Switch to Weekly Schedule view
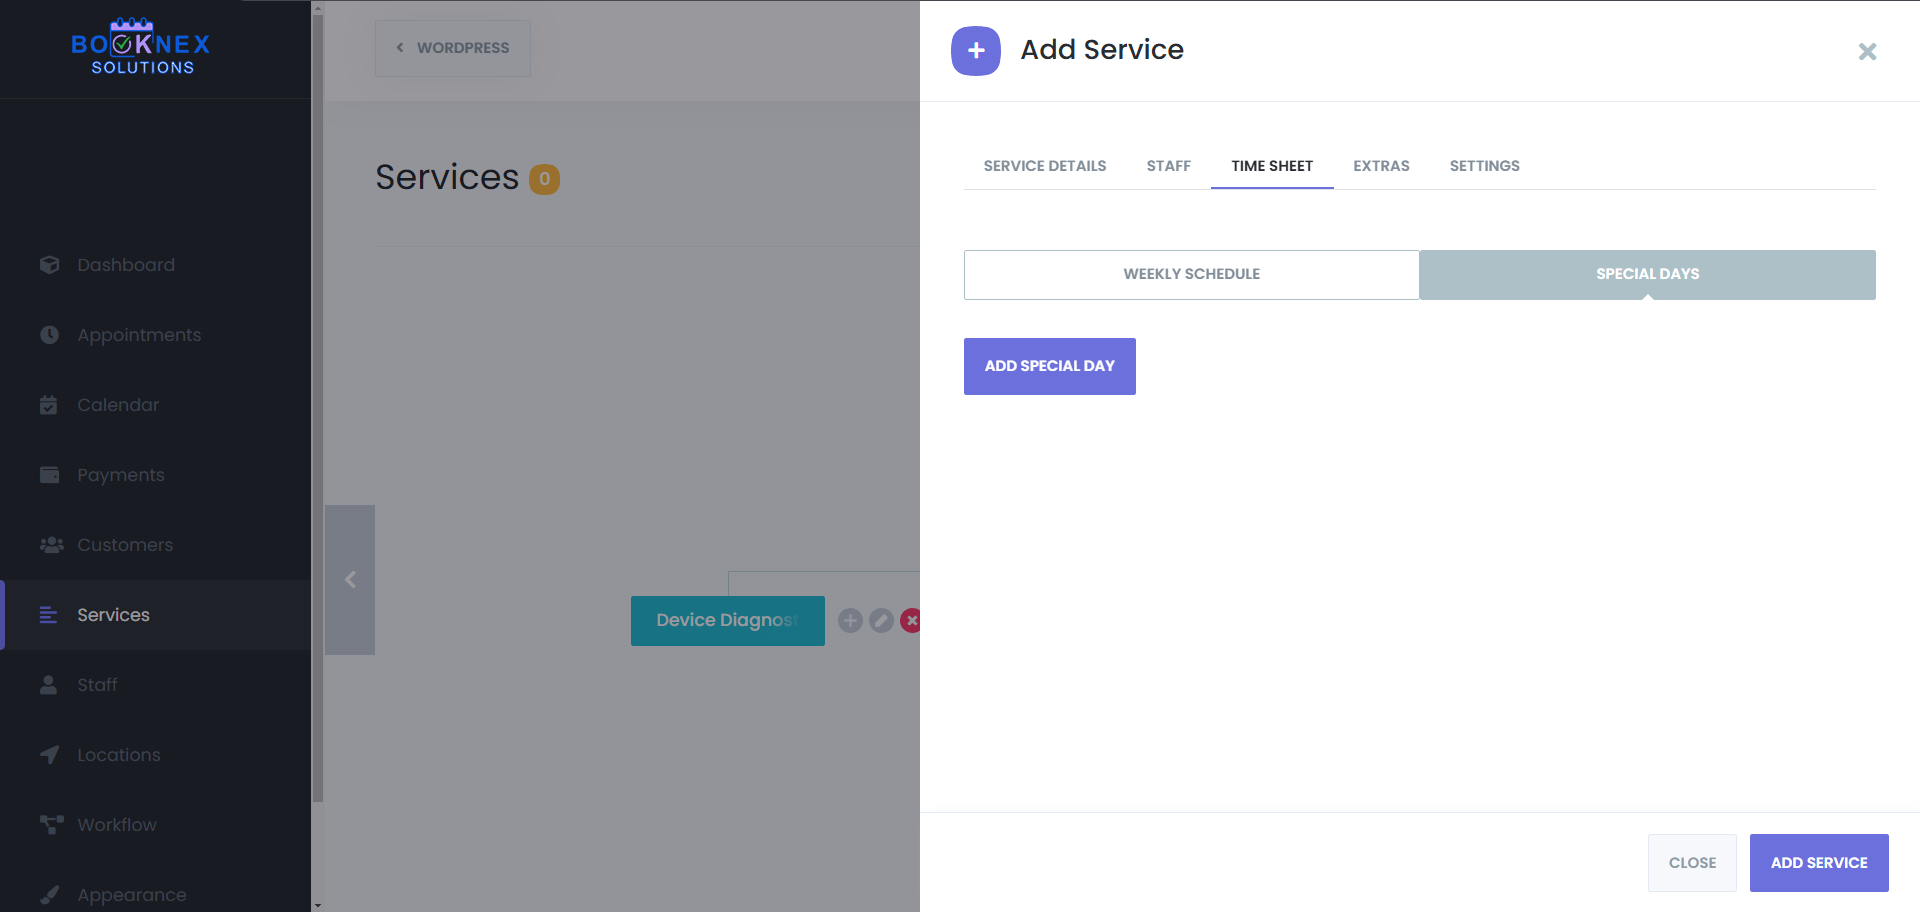1920x912 pixels. [x=1191, y=275]
